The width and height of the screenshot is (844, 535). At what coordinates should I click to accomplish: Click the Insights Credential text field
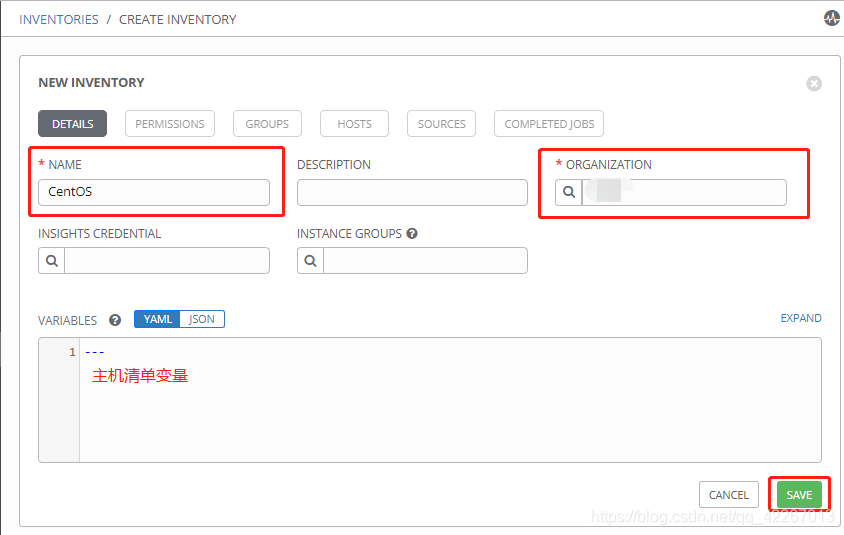point(167,261)
